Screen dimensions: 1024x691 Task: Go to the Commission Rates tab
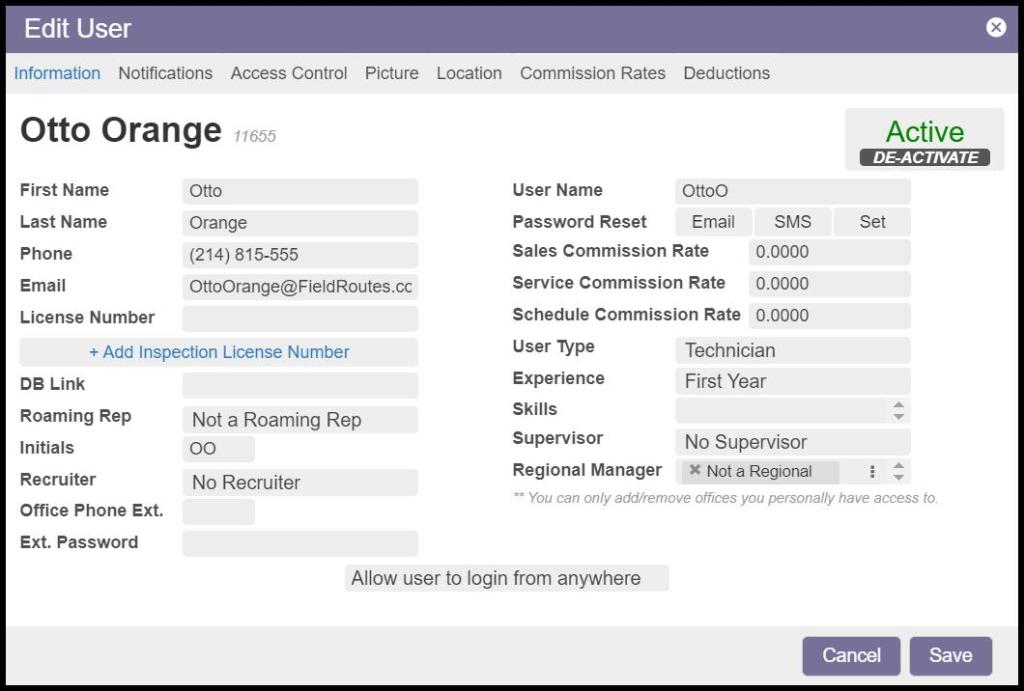(592, 73)
